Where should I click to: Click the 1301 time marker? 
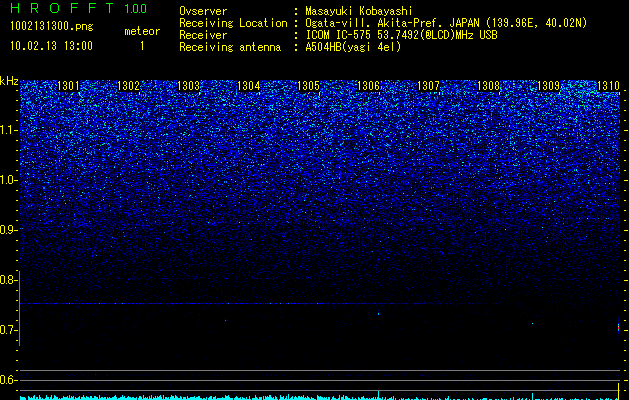click(x=68, y=86)
